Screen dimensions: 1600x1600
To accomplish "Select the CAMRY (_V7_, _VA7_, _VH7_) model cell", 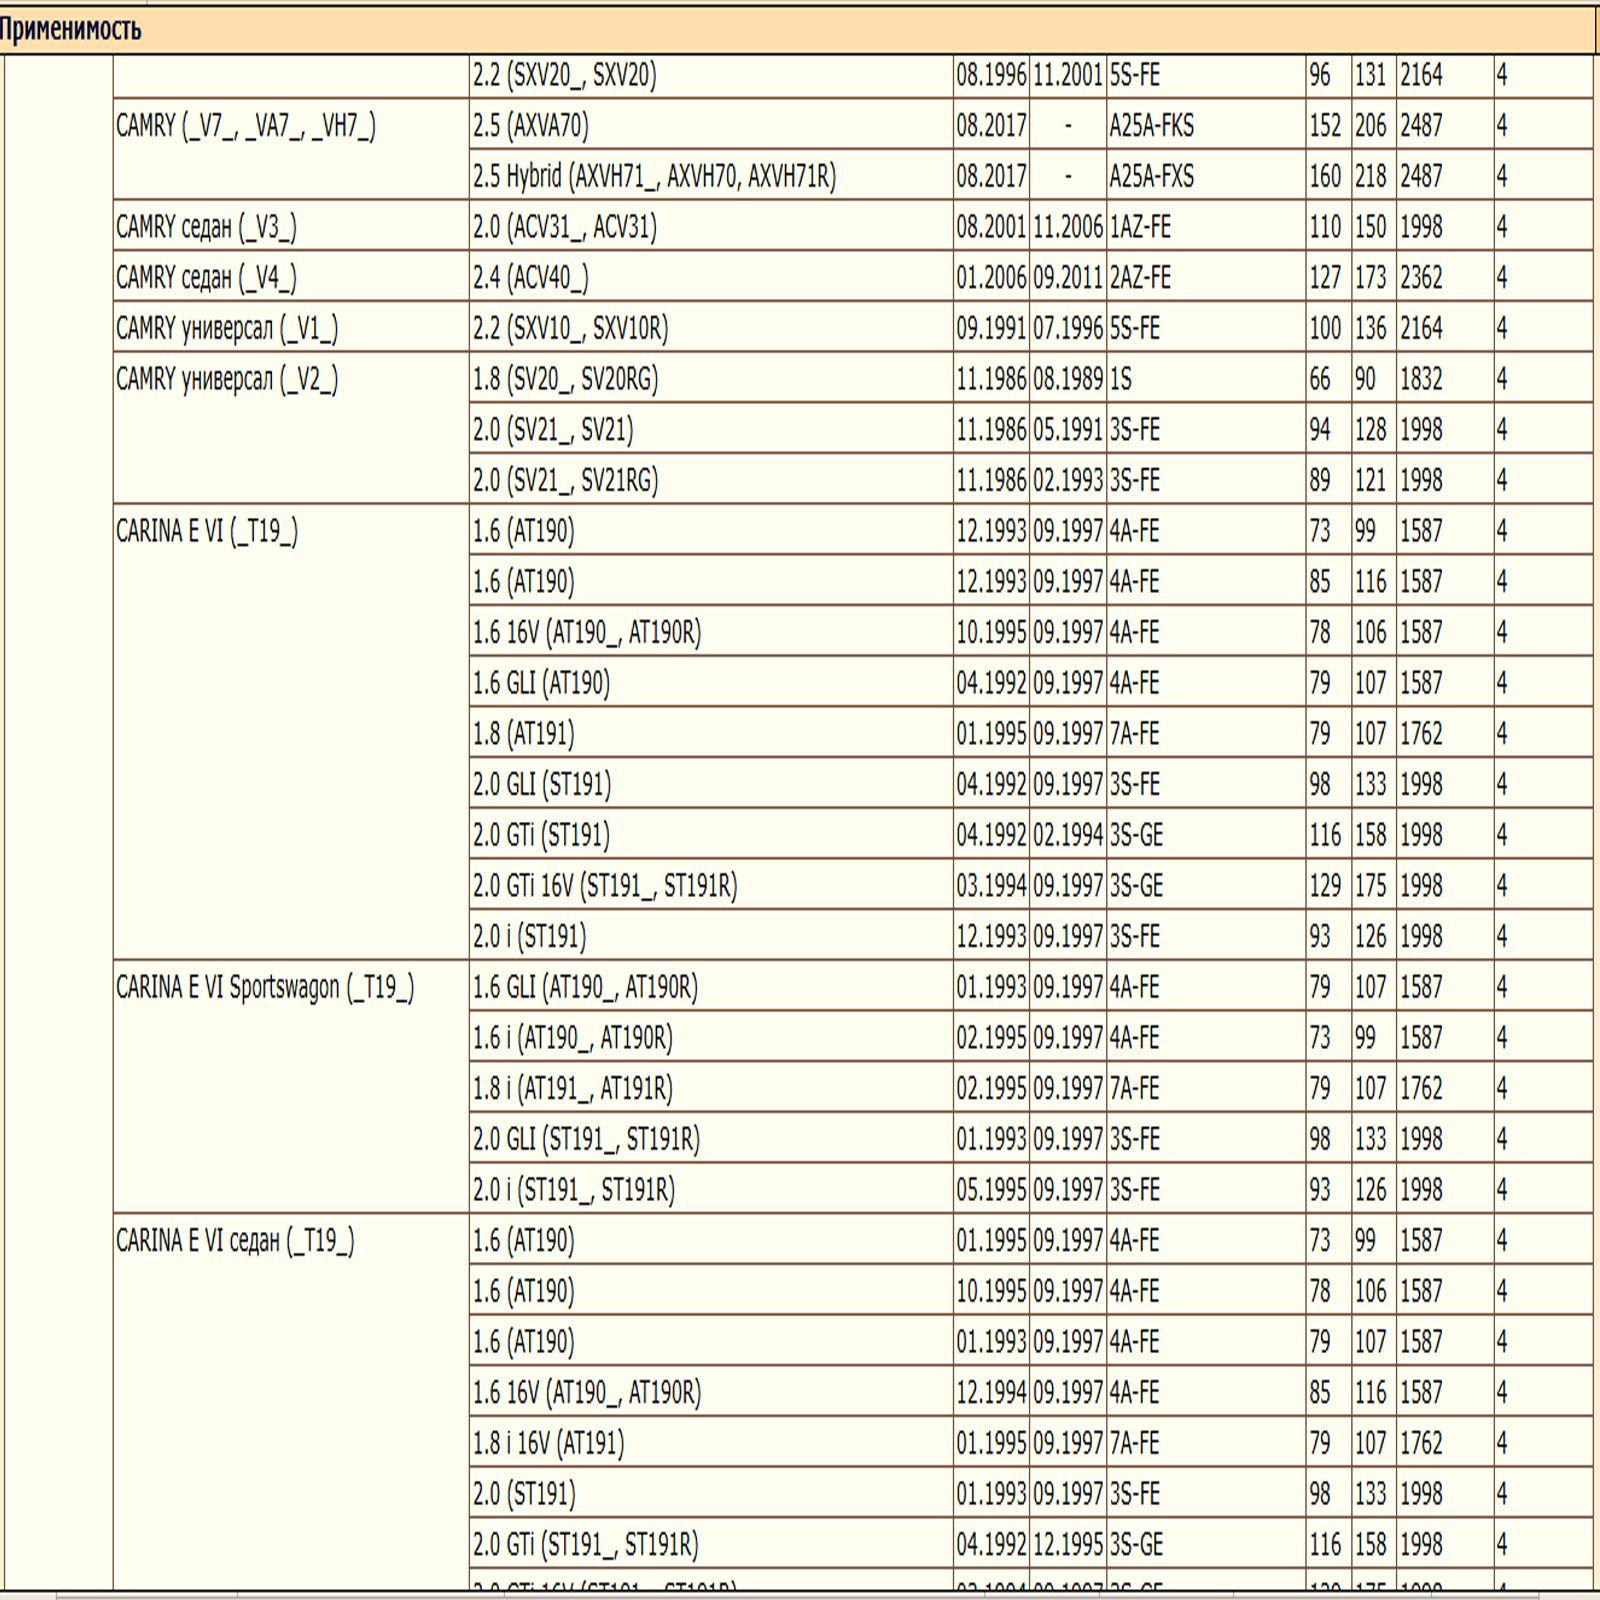I will [246, 127].
